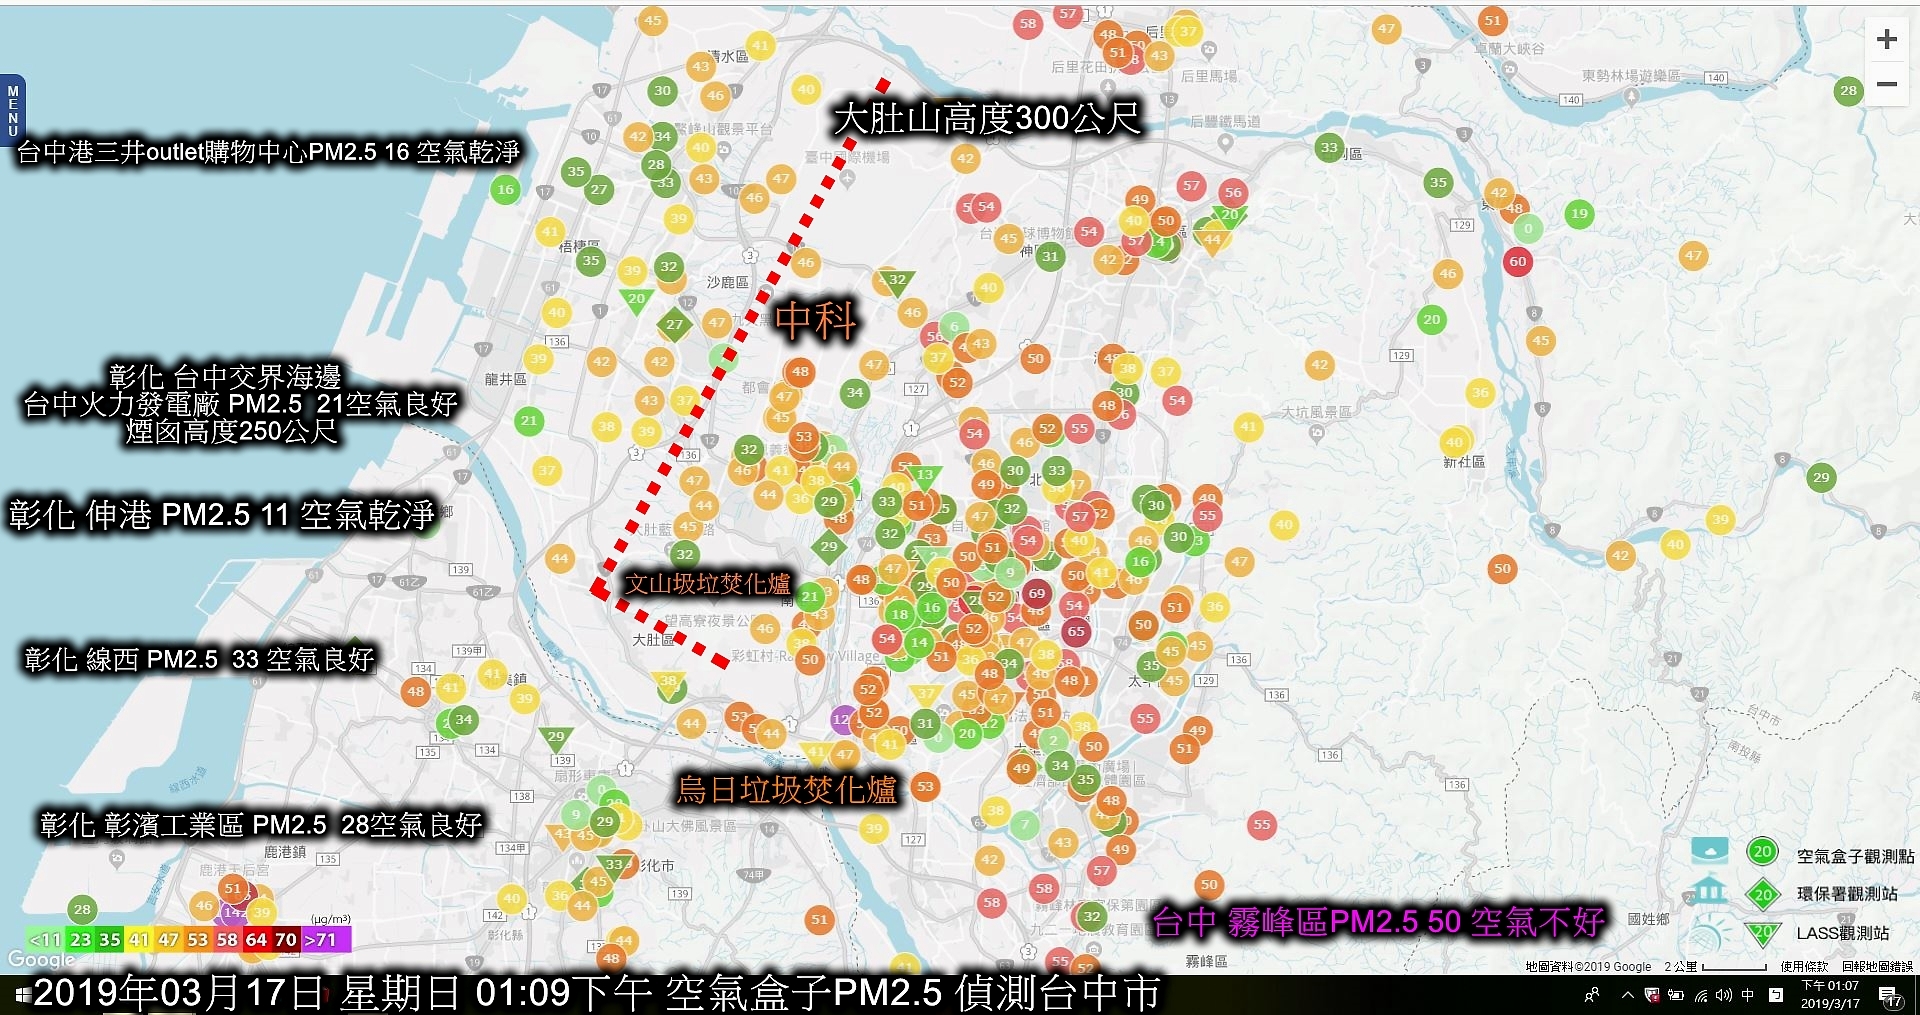The height and width of the screenshot is (1015, 1920).
Task: Expand hidden system tray icons chevron
Action: (1627, 995)
